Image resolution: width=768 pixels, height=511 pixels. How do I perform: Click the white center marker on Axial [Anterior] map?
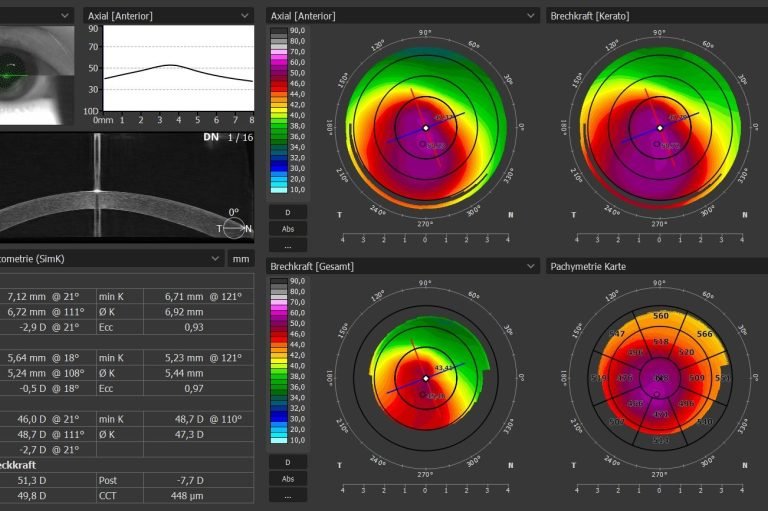tap(426, 128)
